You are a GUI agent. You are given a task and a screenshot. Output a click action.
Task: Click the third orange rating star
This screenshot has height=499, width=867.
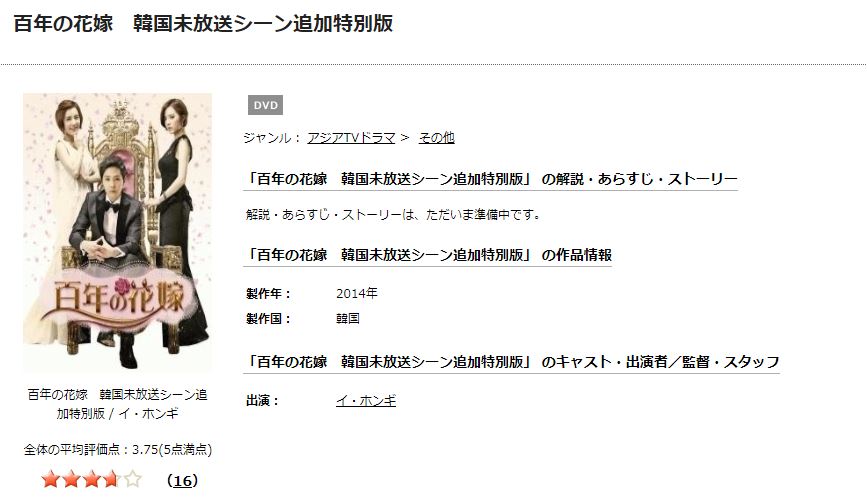point(92,479)
